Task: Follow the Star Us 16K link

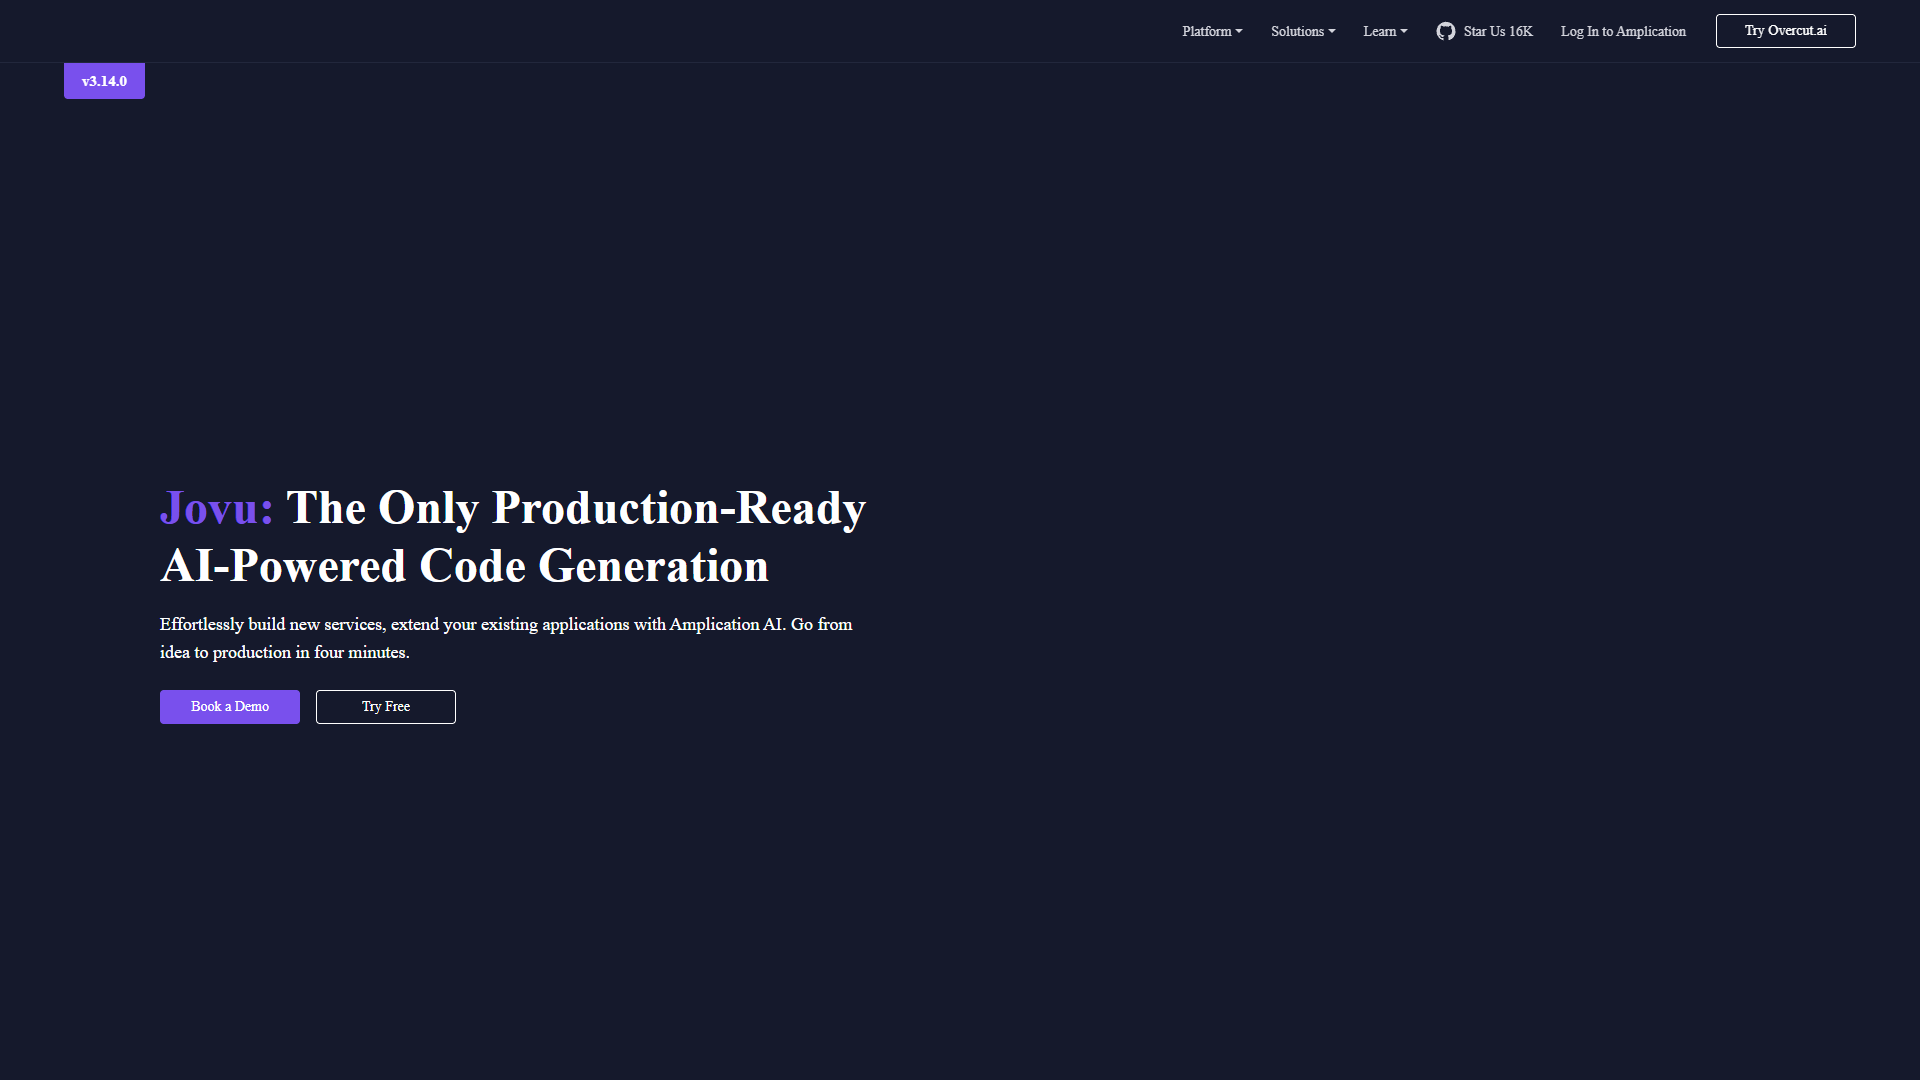Action: pyautogui.click(x=1485, y=31)
